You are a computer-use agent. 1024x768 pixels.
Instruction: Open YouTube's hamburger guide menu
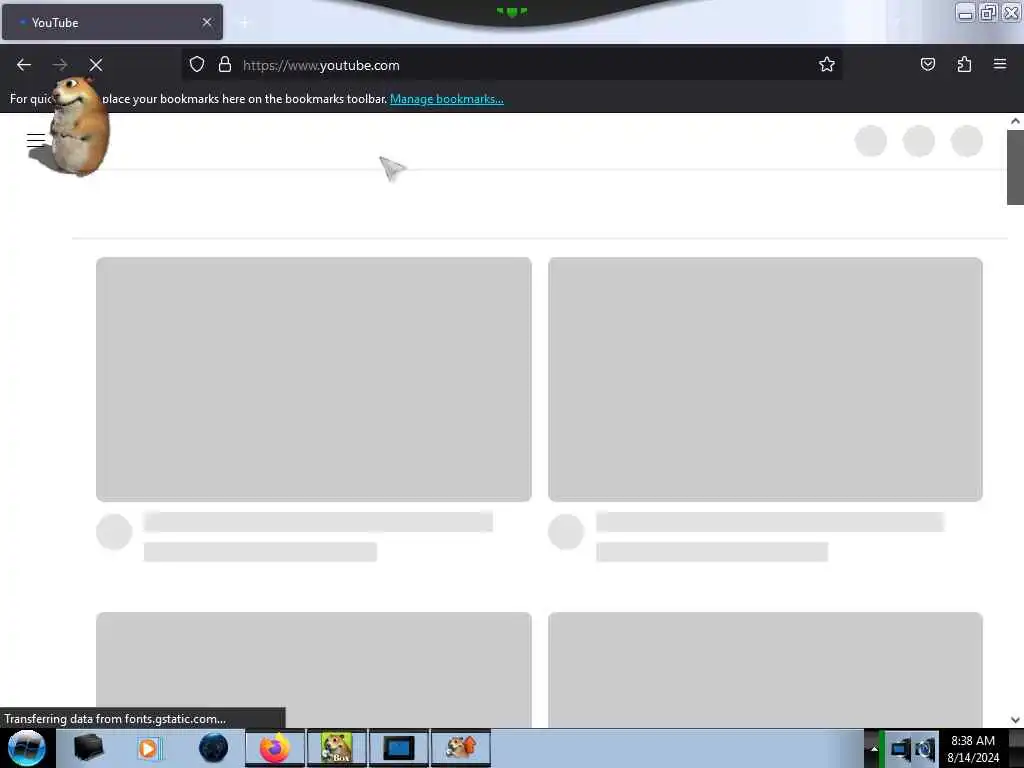(x=36, y=140)
